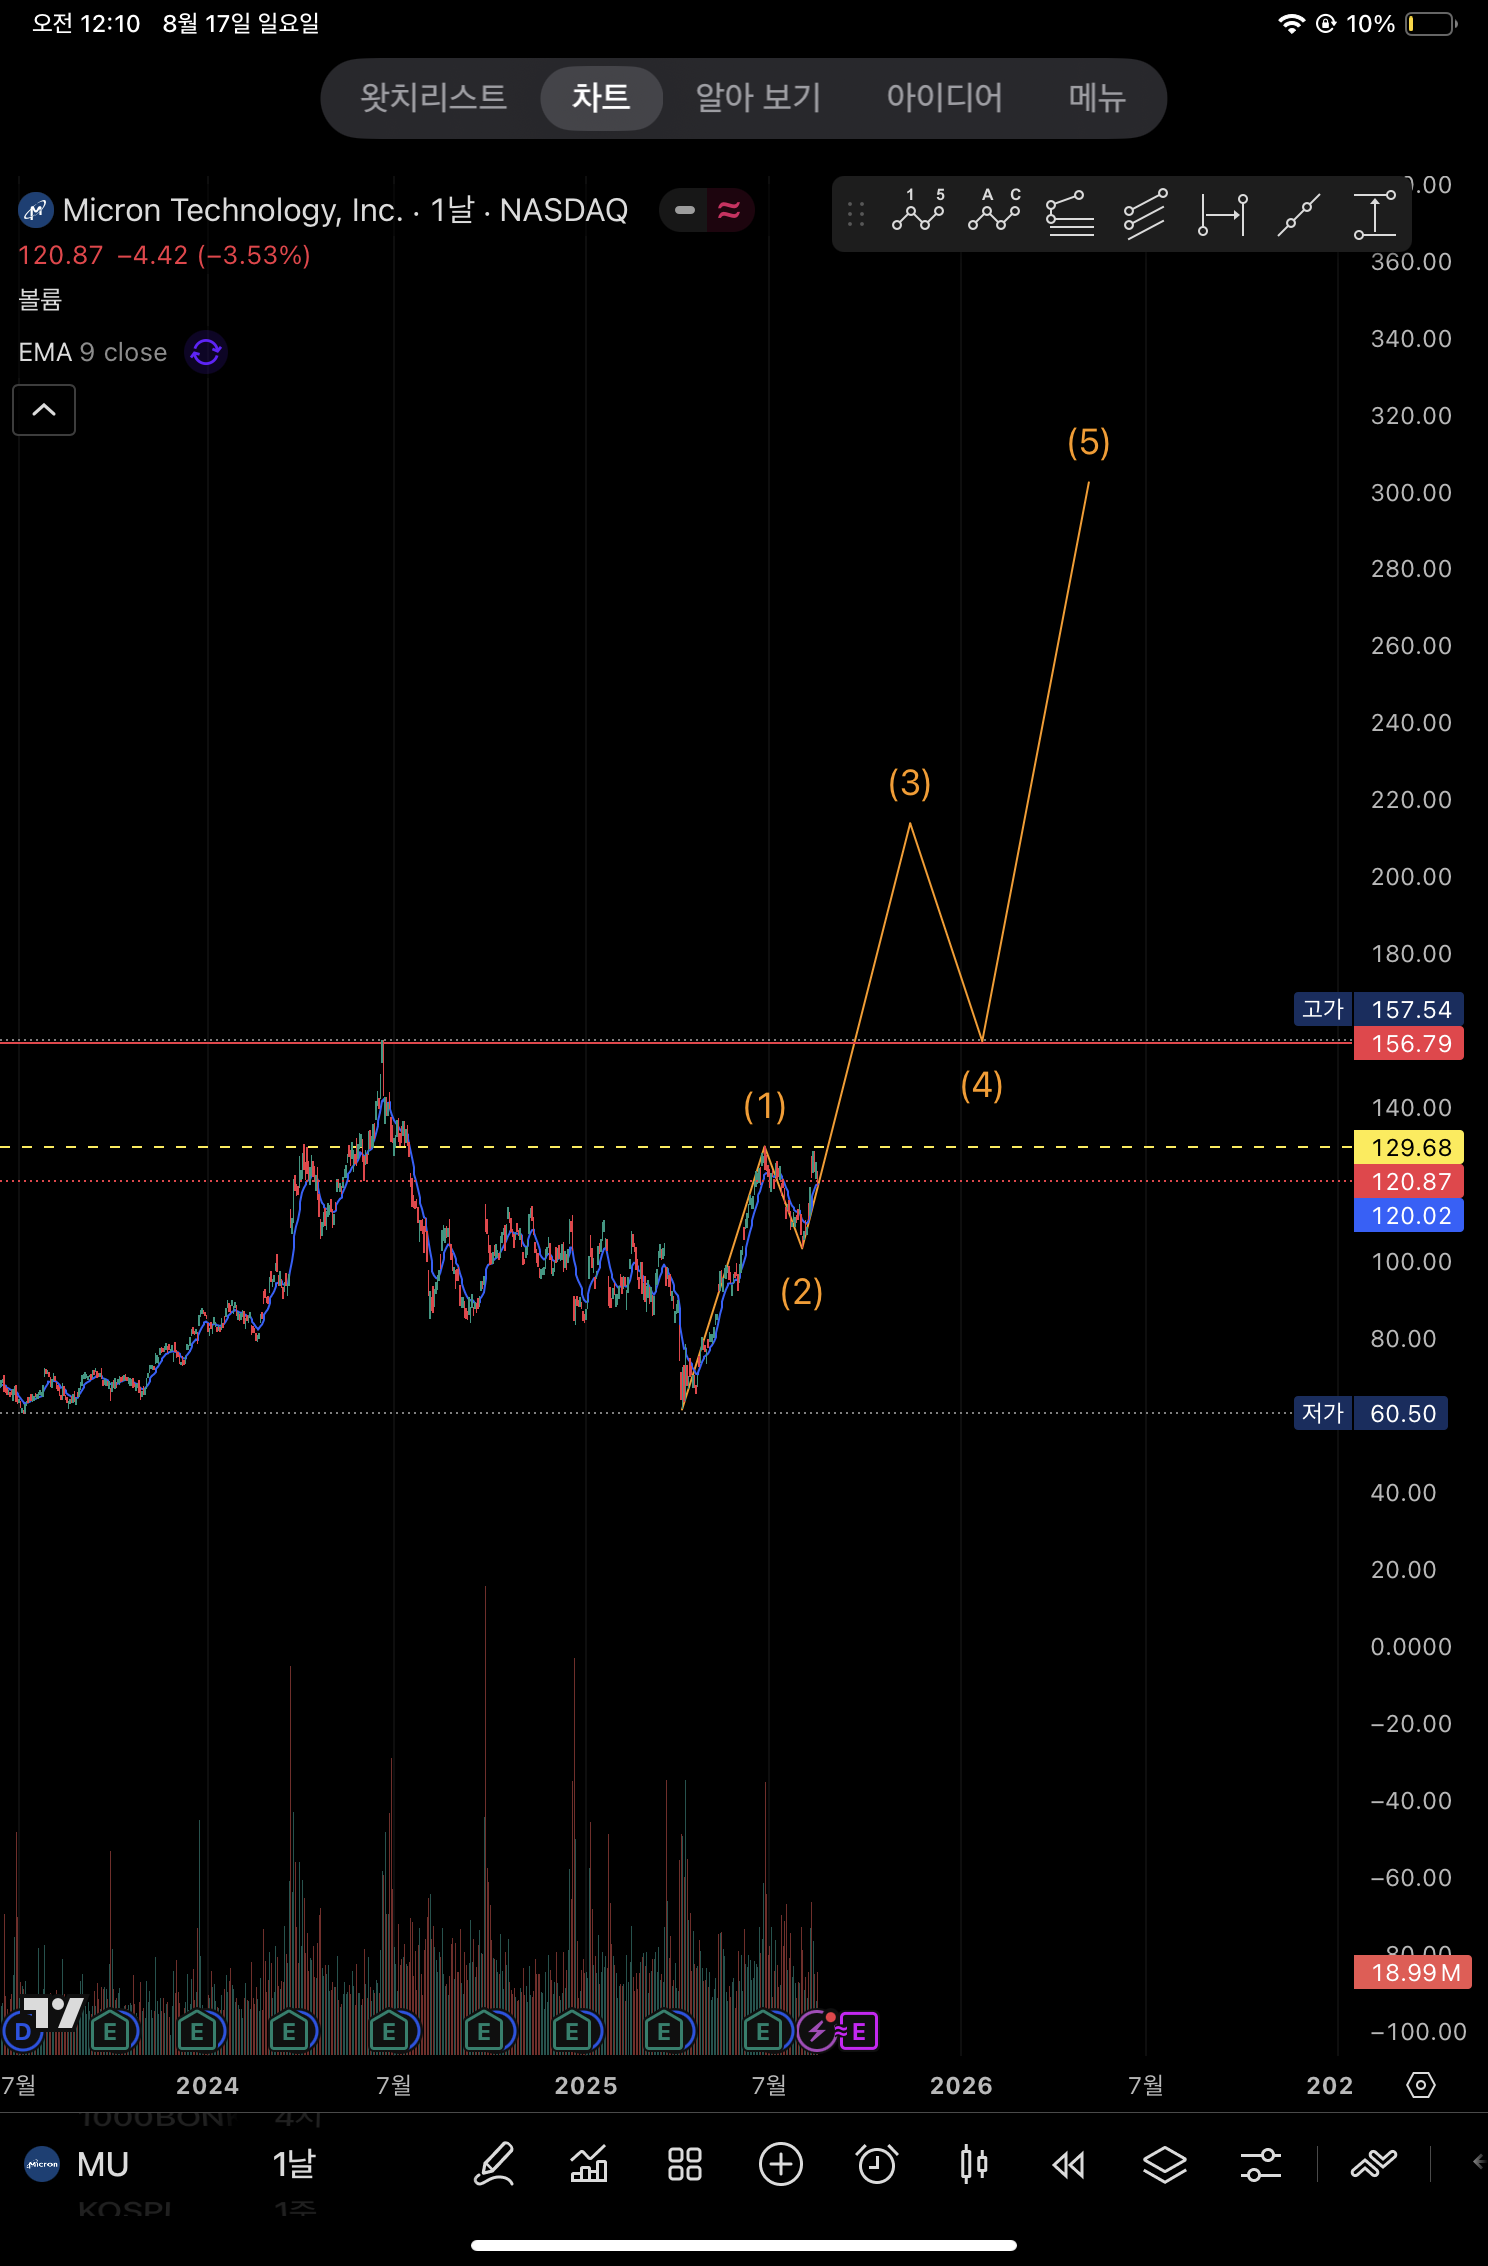This screenshot has width=1488, height=2266.
Task: Tap the 고가 157.54 high price label
Action: pos(1379,1009)
